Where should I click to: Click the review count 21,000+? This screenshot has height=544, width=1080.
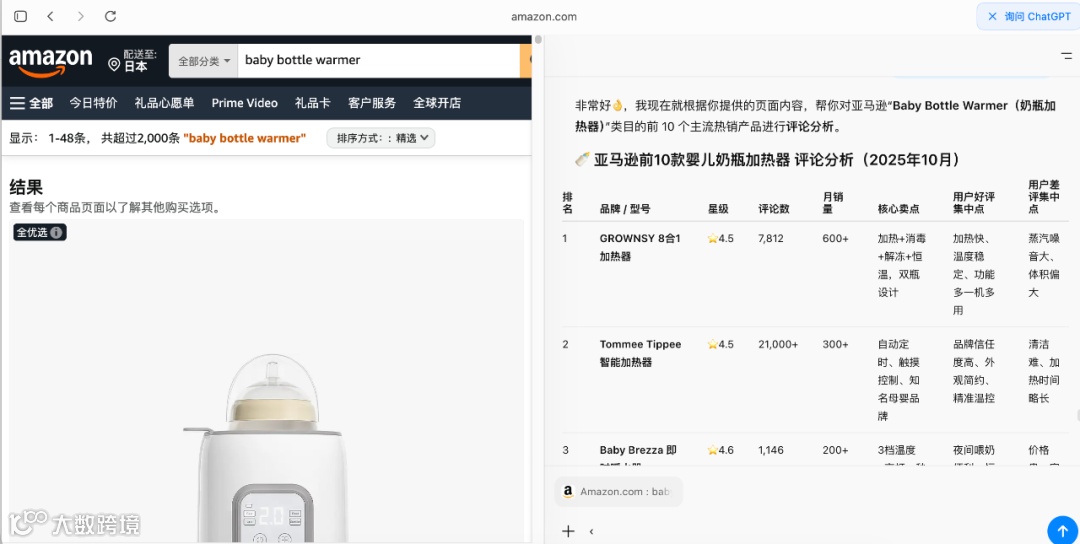click(x=778, y=344)
